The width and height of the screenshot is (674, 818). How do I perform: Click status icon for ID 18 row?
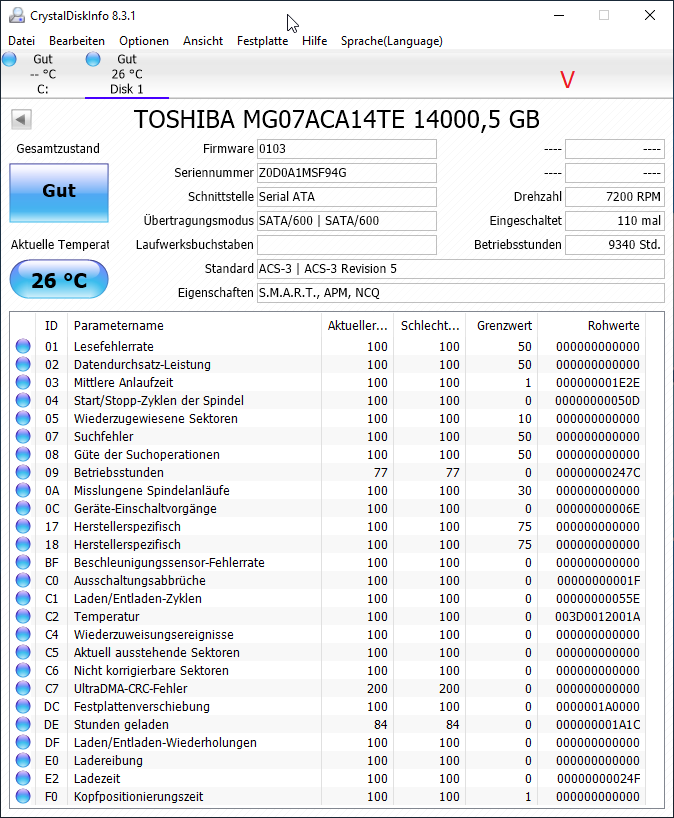23,544
